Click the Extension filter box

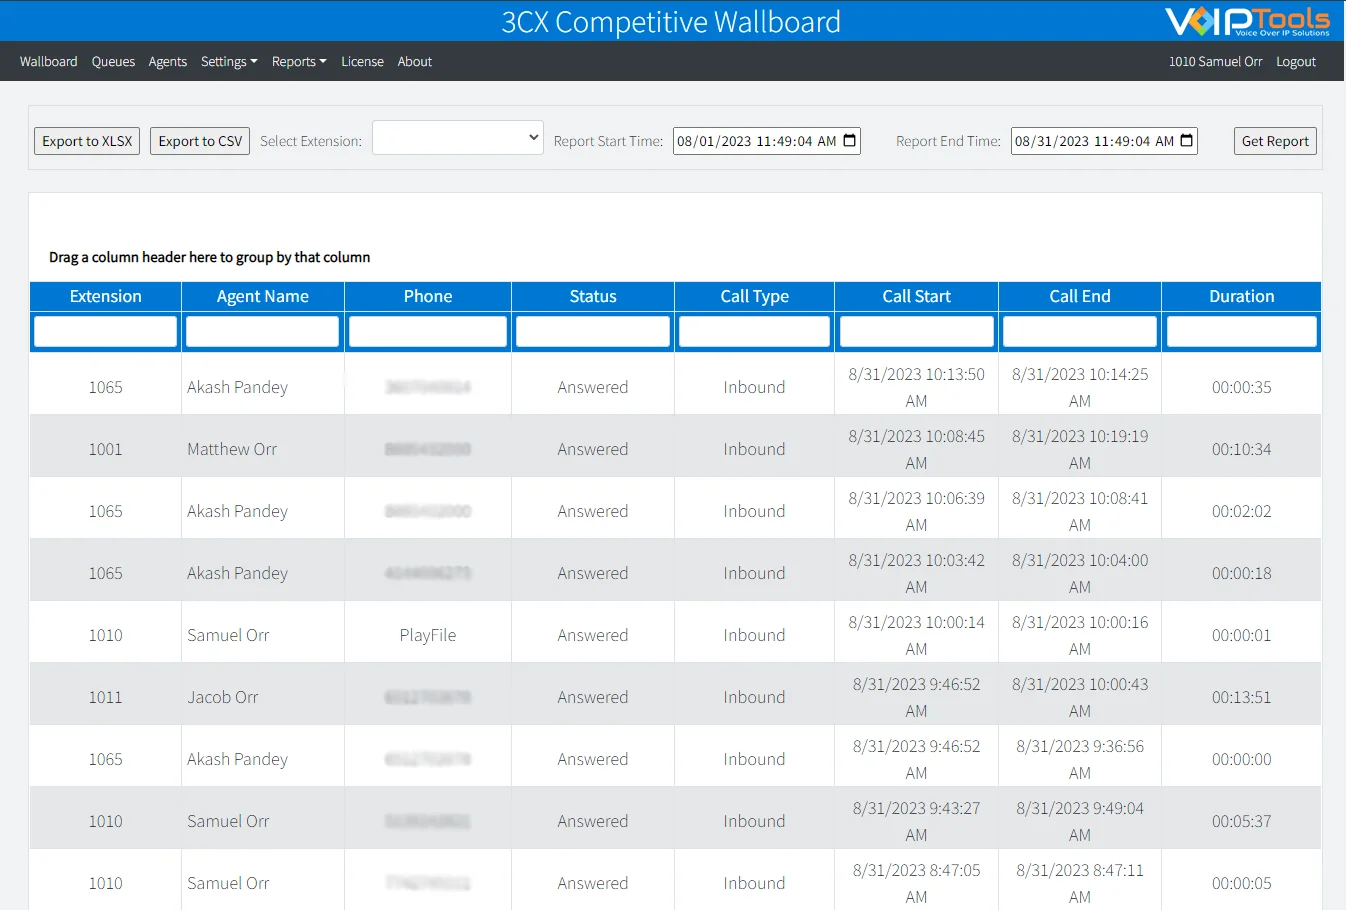pos(106,331)
